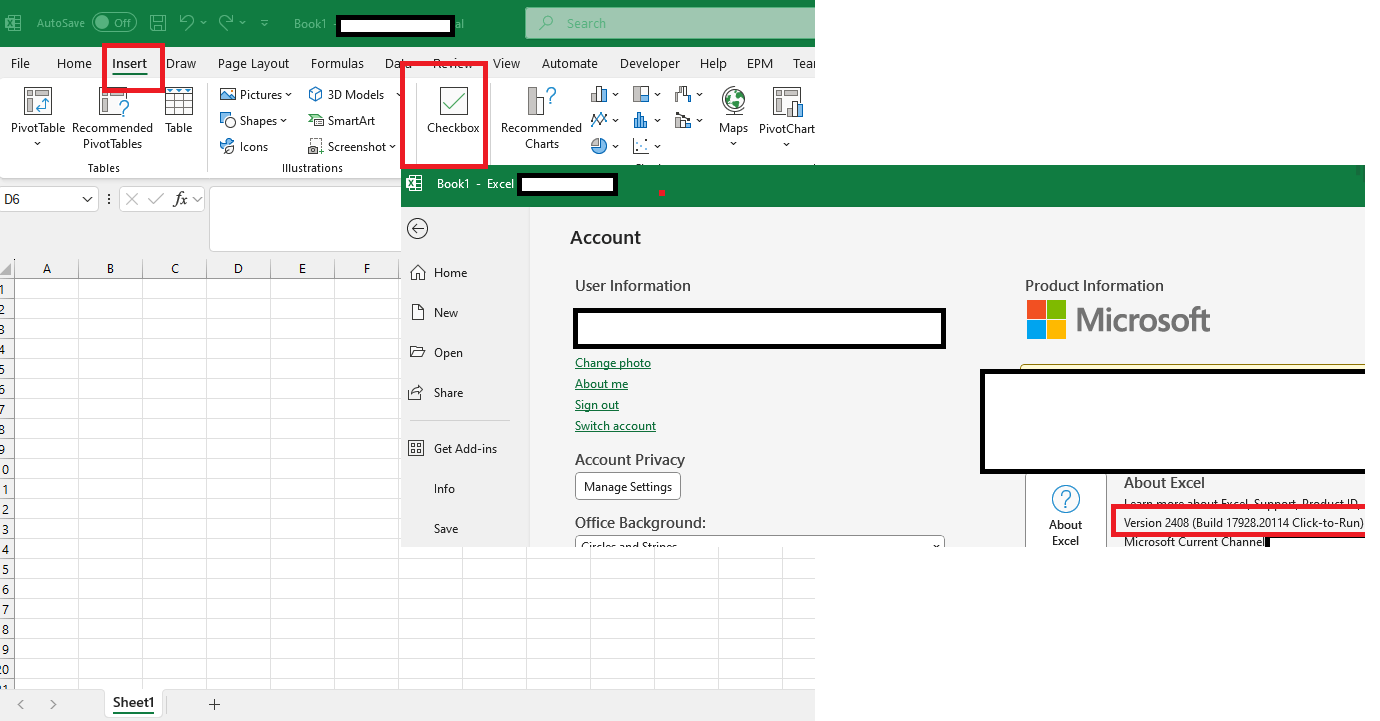Open Office Background combo box
The height and width of the screenshot is (721, 1380).
760,542
